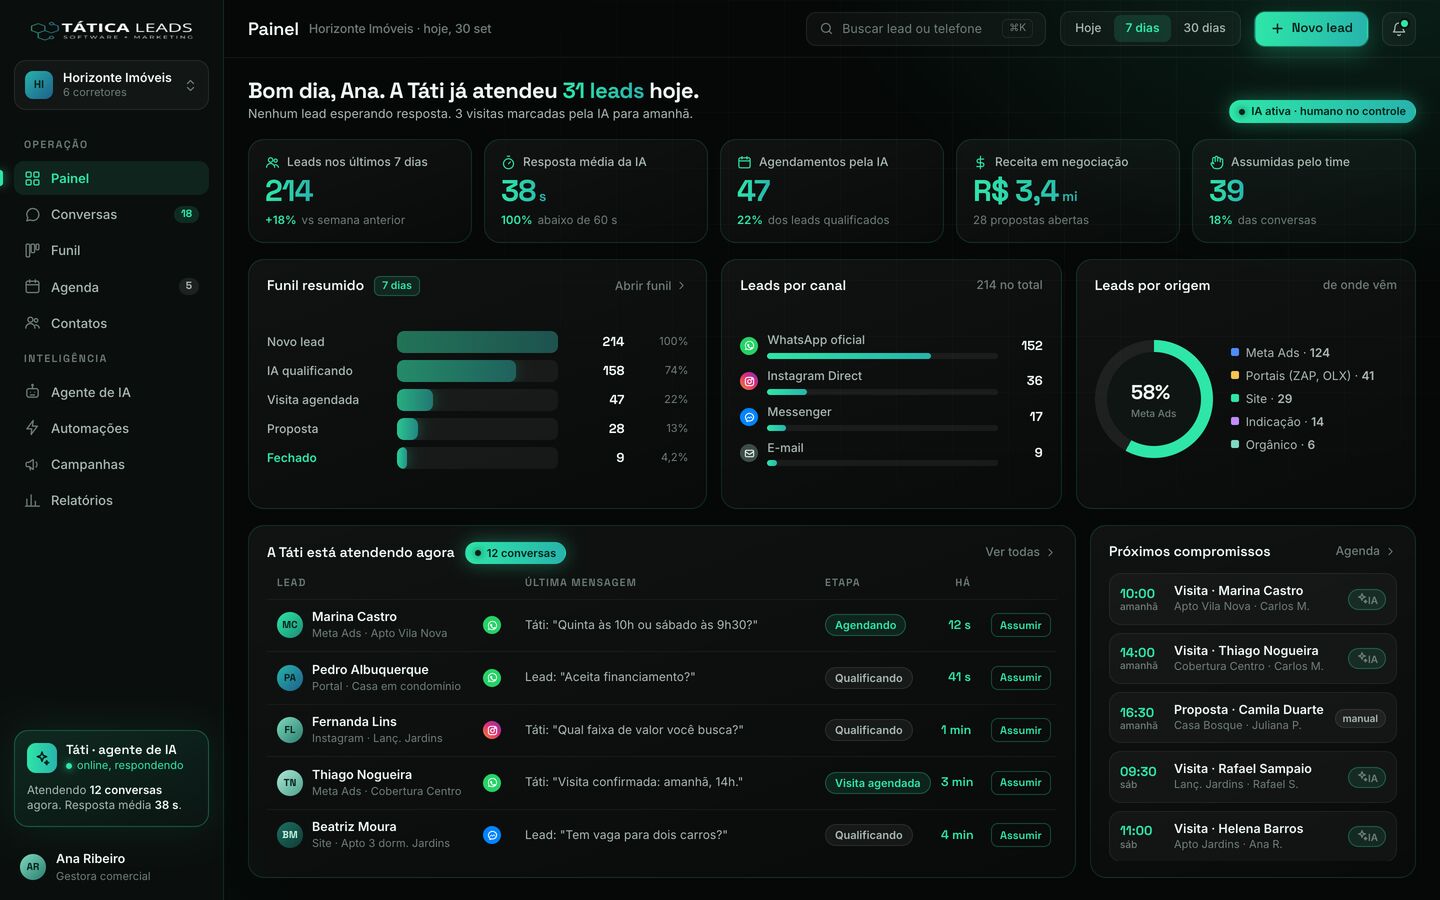Expand Horizonte Imóveis workspace switcher

pyautogui.click(x=111, y=85)
